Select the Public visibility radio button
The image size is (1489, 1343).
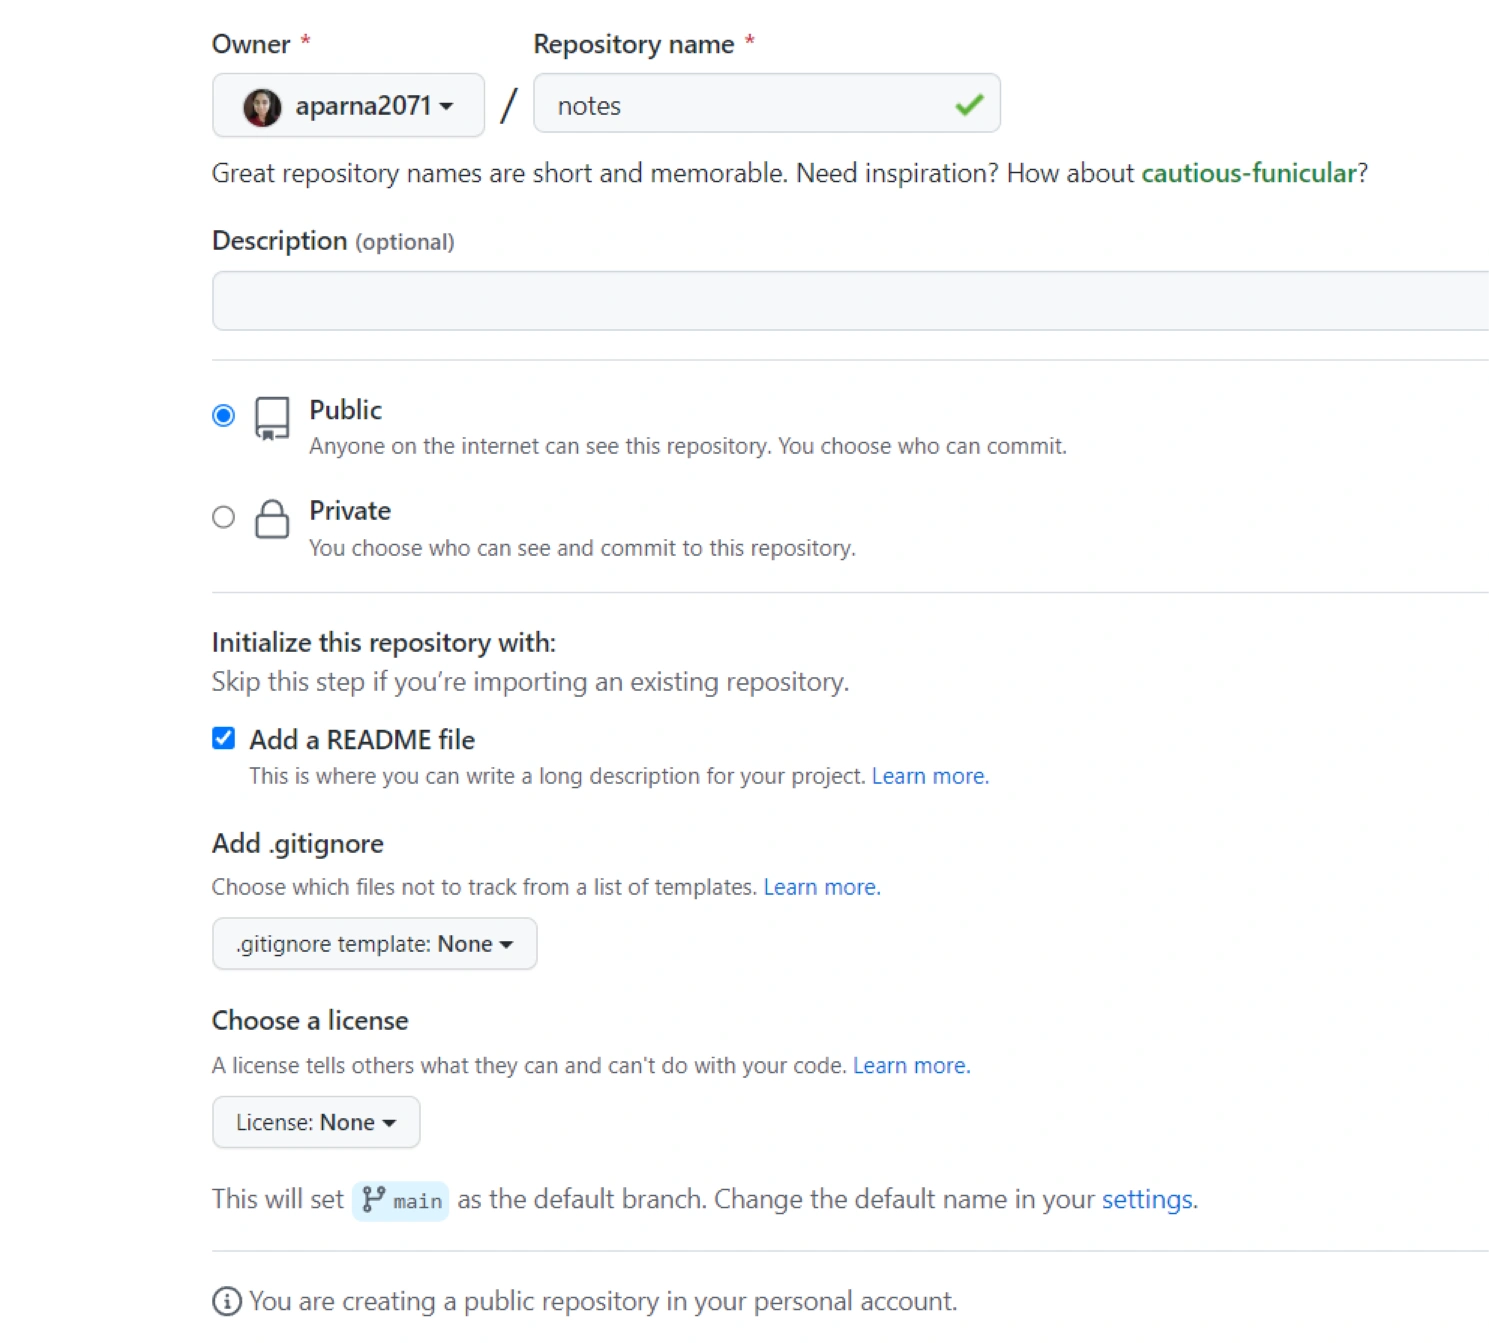[x=224, y=415]
